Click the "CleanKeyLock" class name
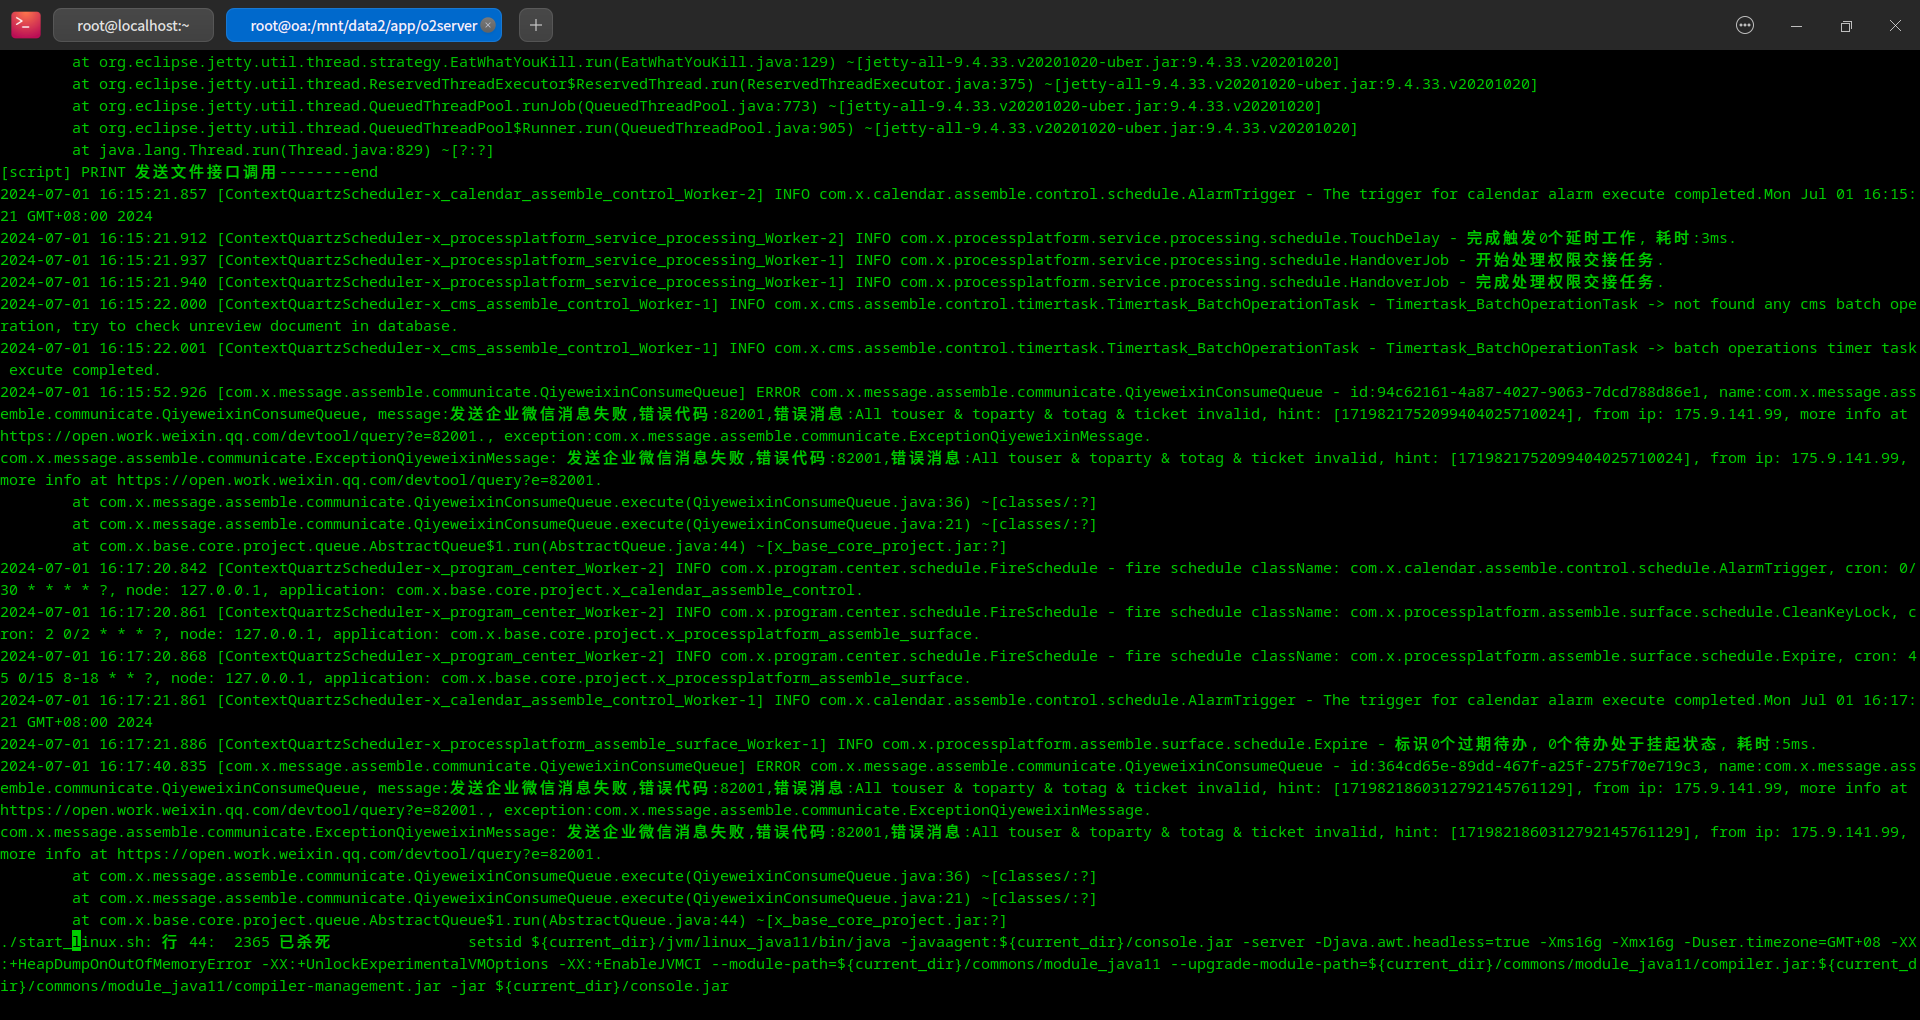 click(1836, 612)
